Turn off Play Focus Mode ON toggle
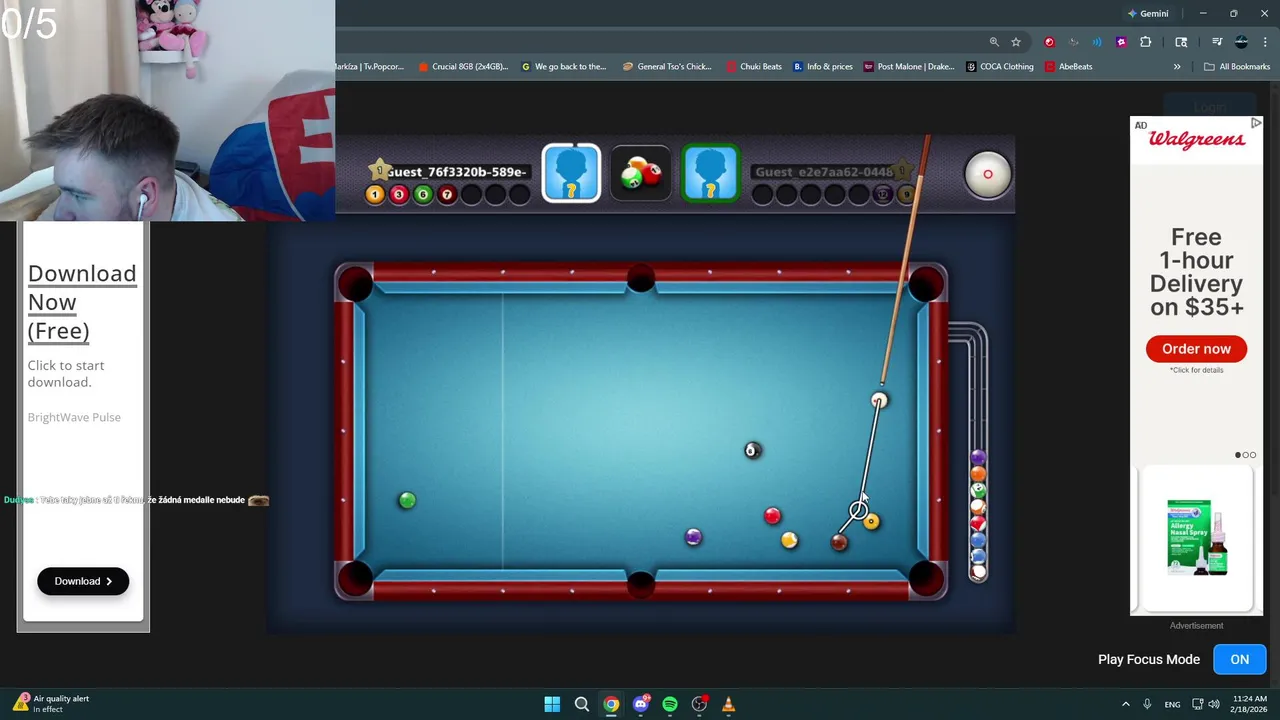The image size is (1280, 720). [1239, 660]
